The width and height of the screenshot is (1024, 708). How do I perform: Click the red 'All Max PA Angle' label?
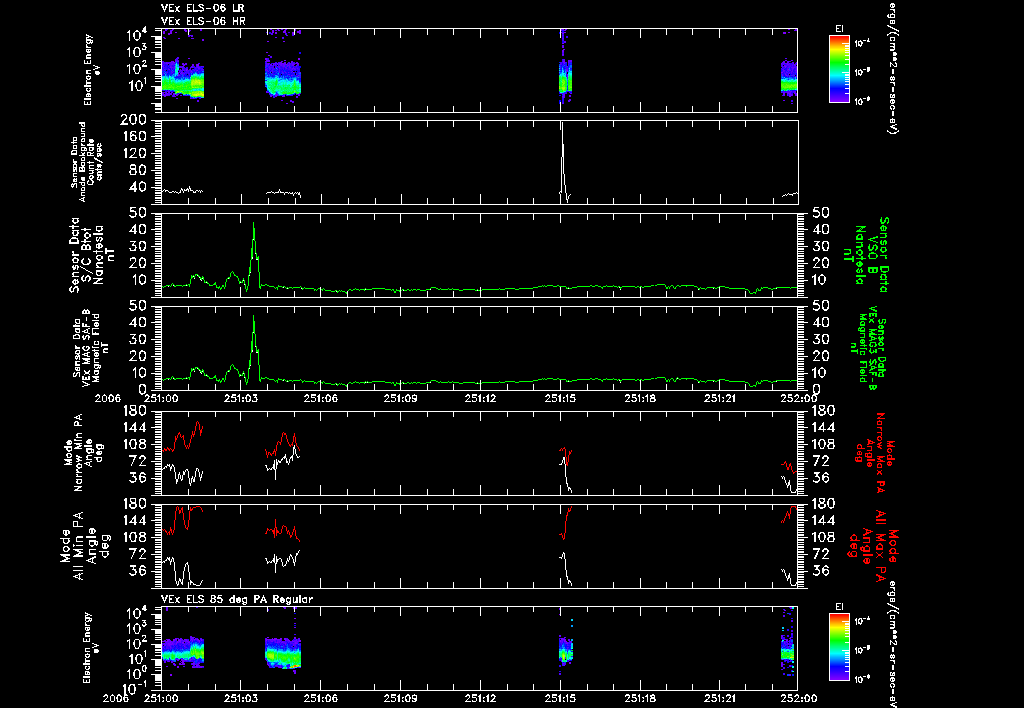[873, 545]
